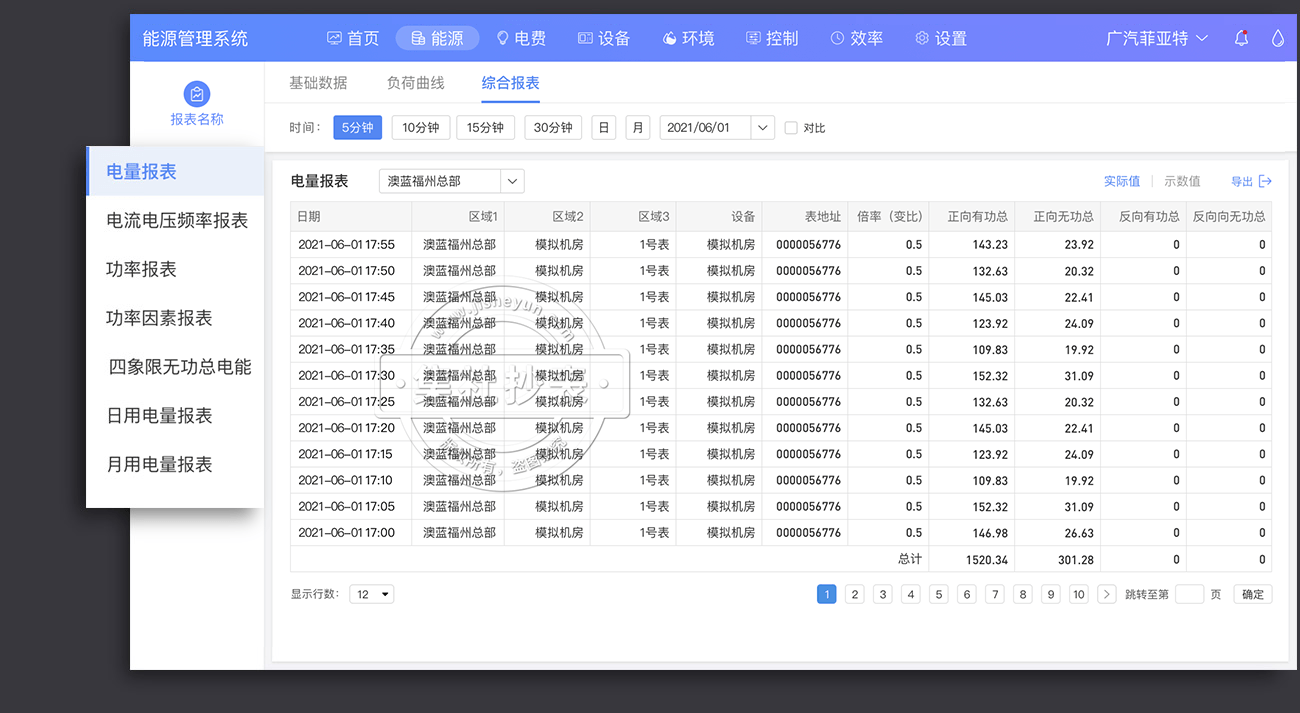The width and height of the screenshot is (1300, 713).
Task: Click the export arrow icon
Action: tap(1265, 181)
